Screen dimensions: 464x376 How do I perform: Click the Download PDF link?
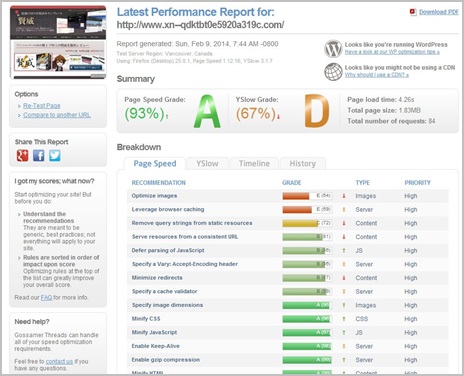439,12
